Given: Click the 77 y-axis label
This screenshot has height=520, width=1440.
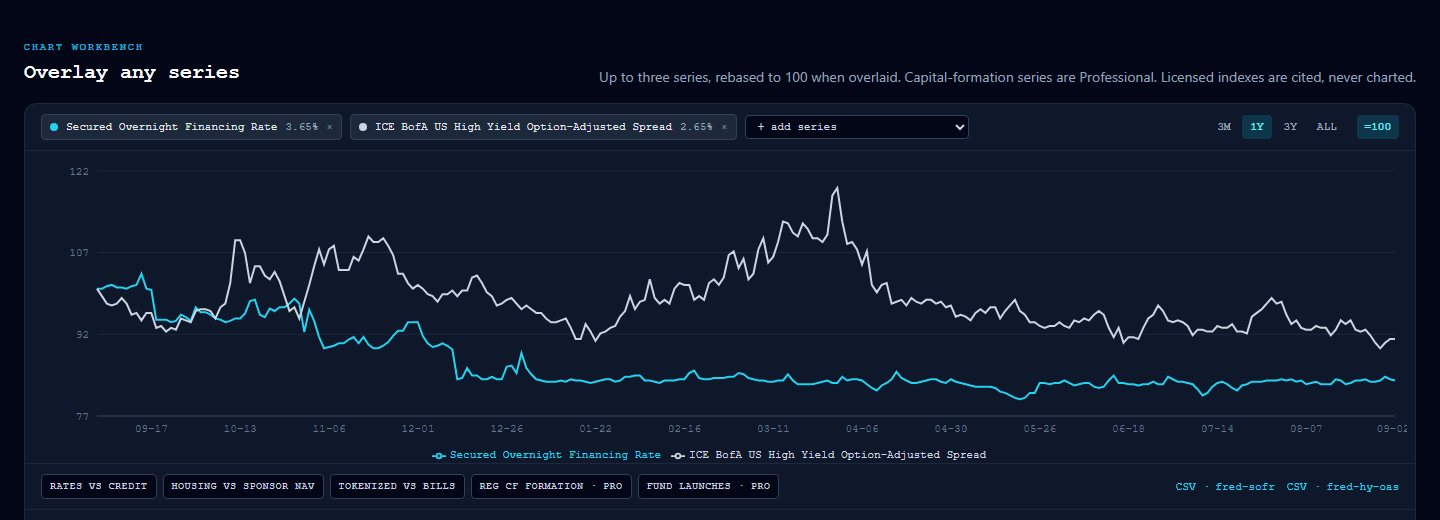Looking at the screenshot, I should pyautogui.click(x=82, y=416).
